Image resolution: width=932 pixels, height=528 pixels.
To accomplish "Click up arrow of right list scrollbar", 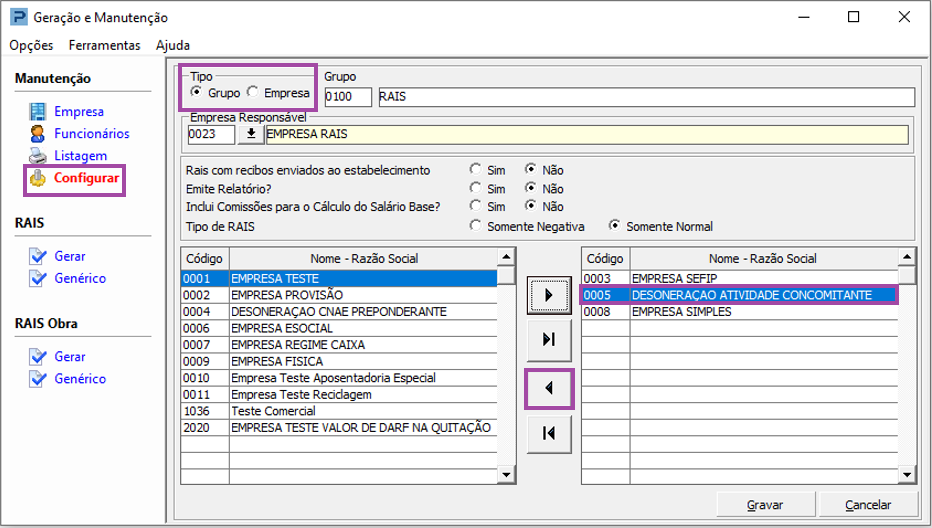I will (906, 257).
